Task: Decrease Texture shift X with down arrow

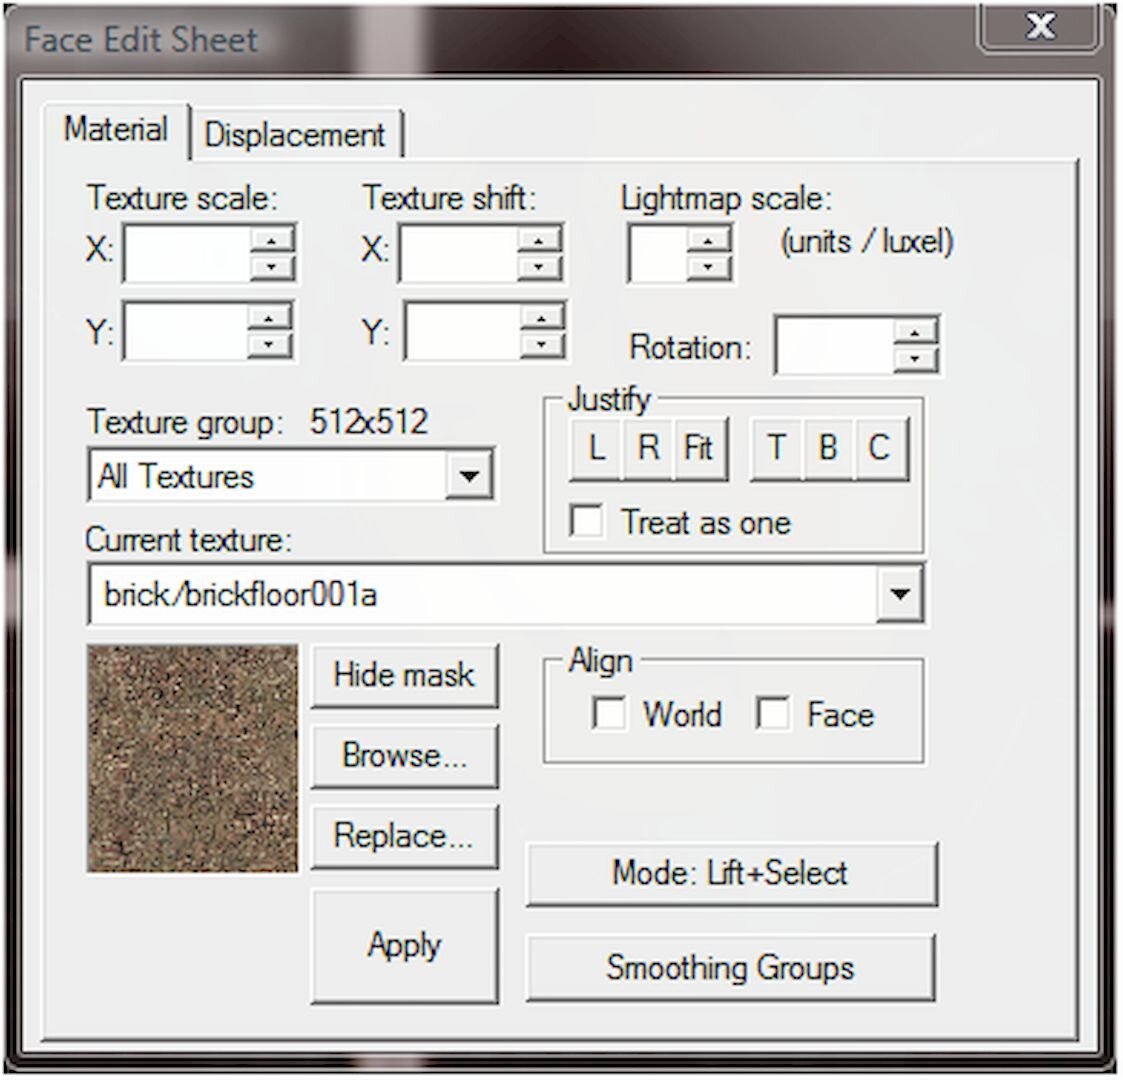Action: 539,266
